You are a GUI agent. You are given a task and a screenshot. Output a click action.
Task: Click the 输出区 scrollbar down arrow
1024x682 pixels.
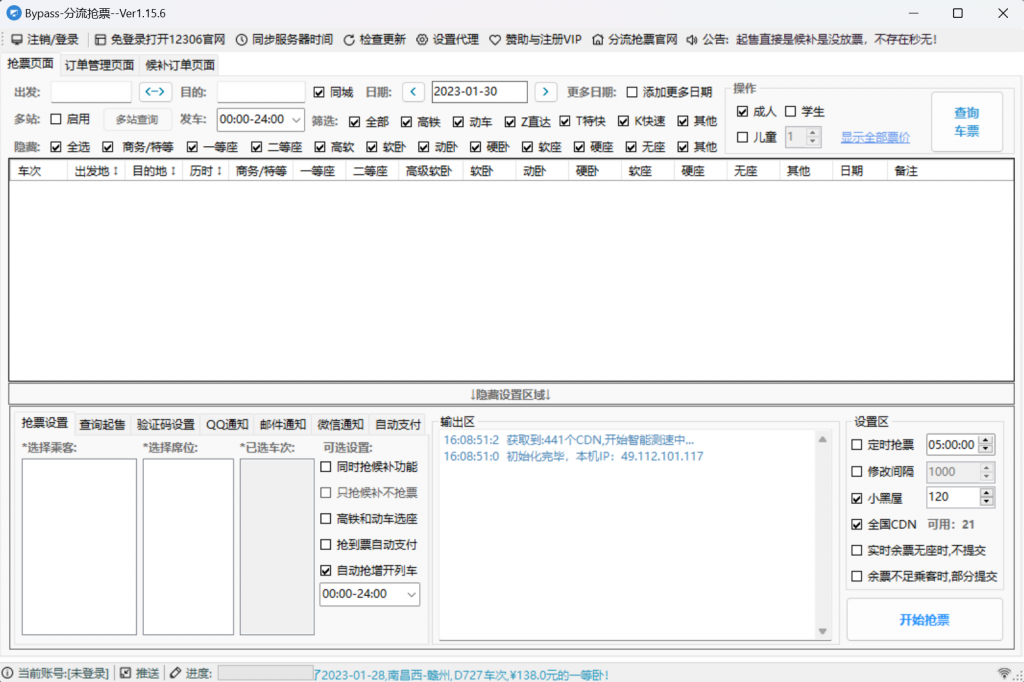823,631
